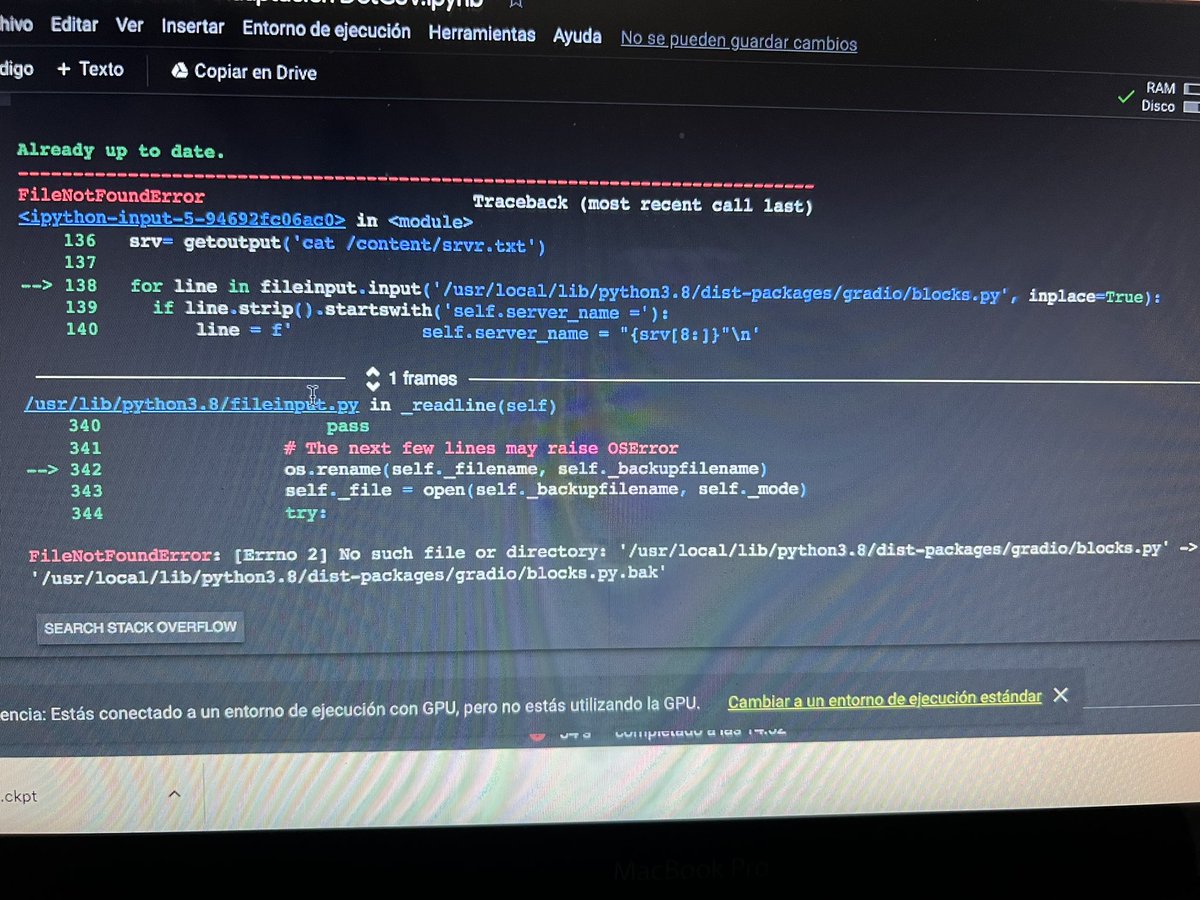Click the Disco usage indicator
The image size is (1200, 900).
(x=1169, y=105)
